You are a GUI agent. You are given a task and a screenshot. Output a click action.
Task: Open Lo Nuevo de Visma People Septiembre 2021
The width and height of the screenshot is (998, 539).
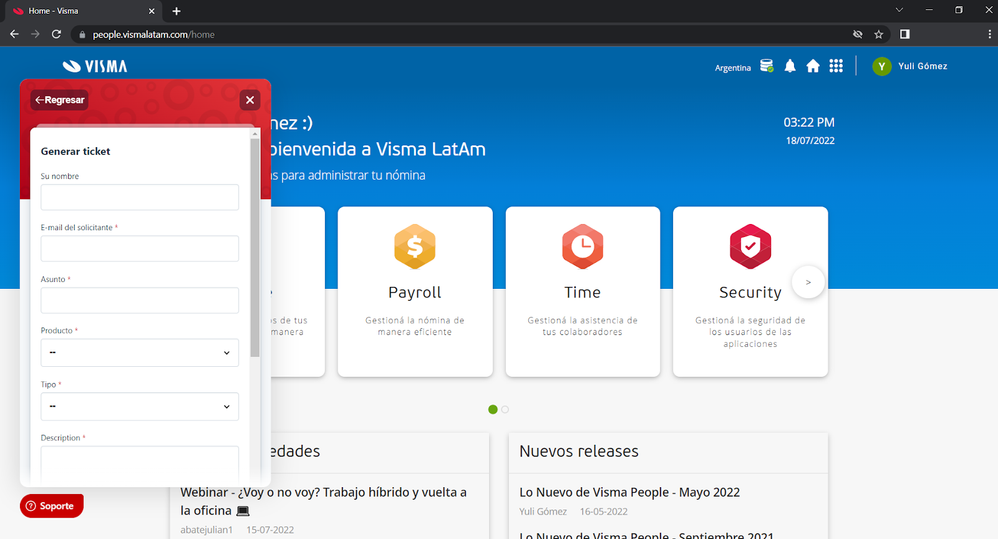click(x=647, y=535)
